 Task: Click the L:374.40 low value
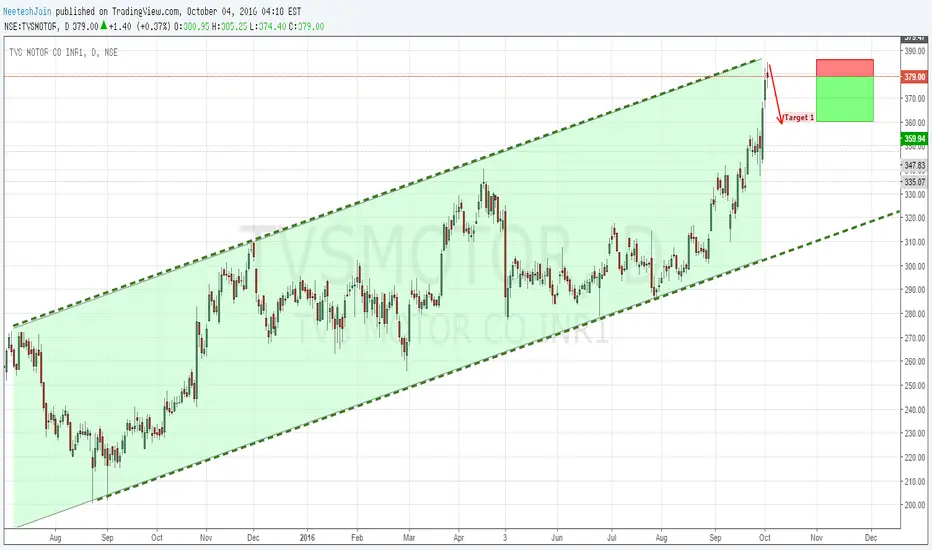[x=267, y=27]
